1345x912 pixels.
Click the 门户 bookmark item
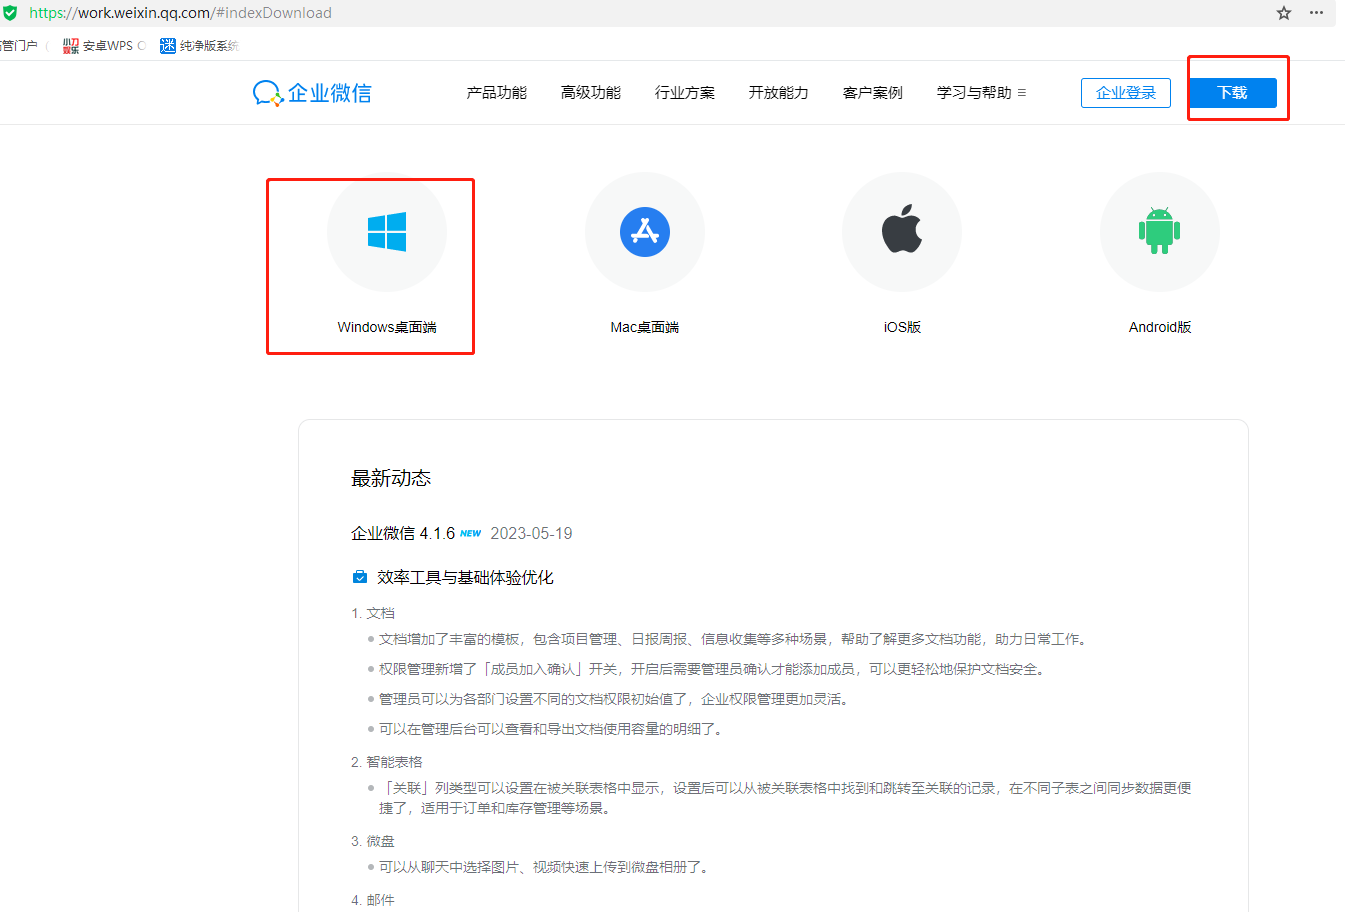(19, 46)
